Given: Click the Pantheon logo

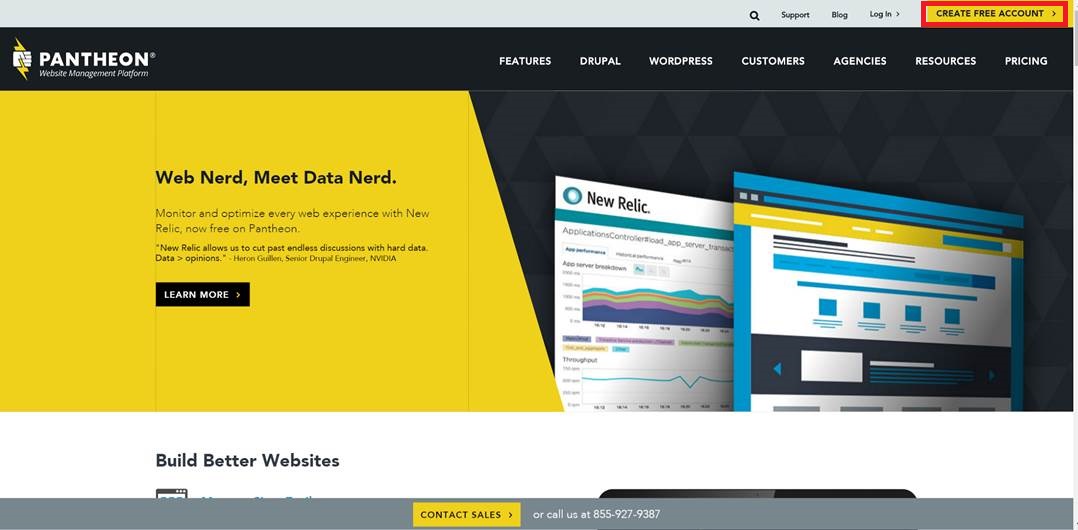Looking at the screenshot, I should tap(83, 59).
